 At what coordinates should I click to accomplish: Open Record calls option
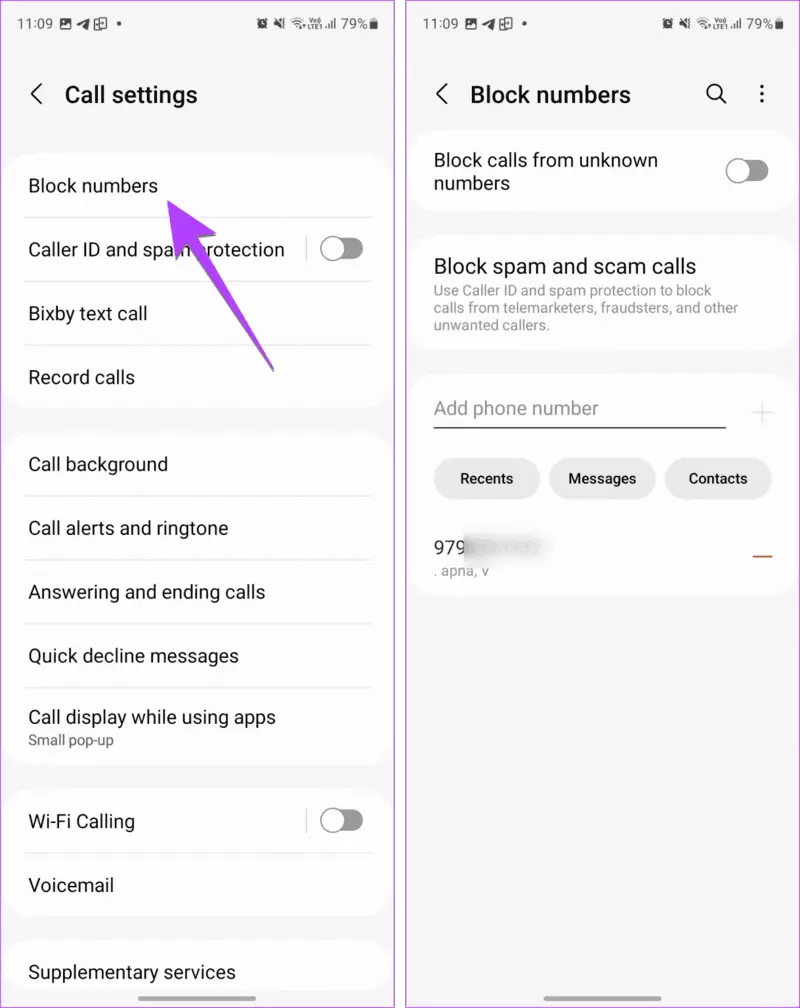pyautogui.click(x=198, y=377)
